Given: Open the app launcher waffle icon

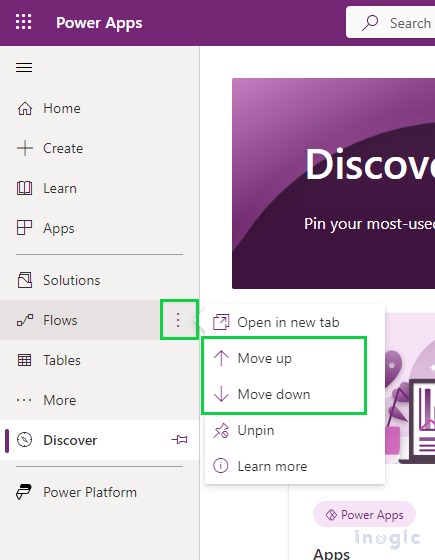Looking at the screenshot, I should click(x=24, y=22).
